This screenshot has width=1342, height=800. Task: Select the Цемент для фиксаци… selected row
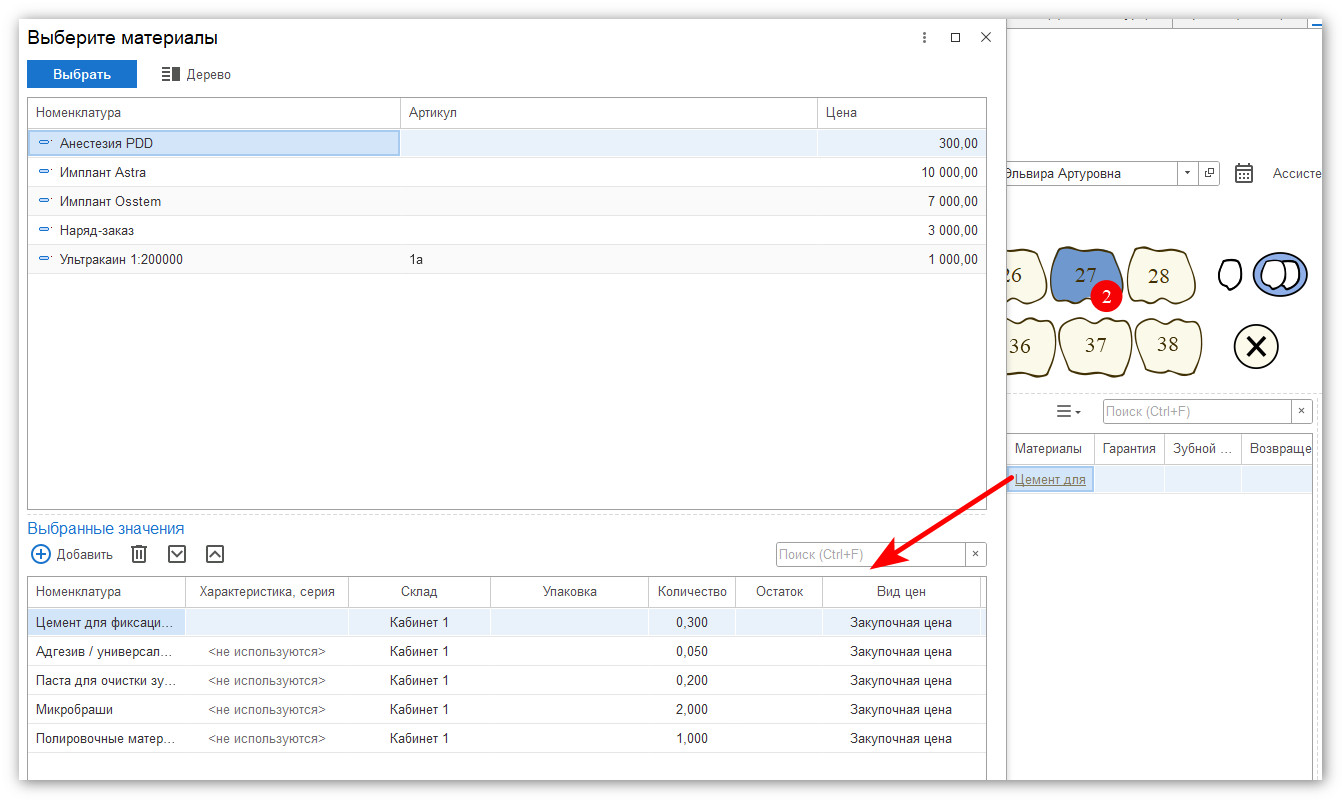[506, 622]
